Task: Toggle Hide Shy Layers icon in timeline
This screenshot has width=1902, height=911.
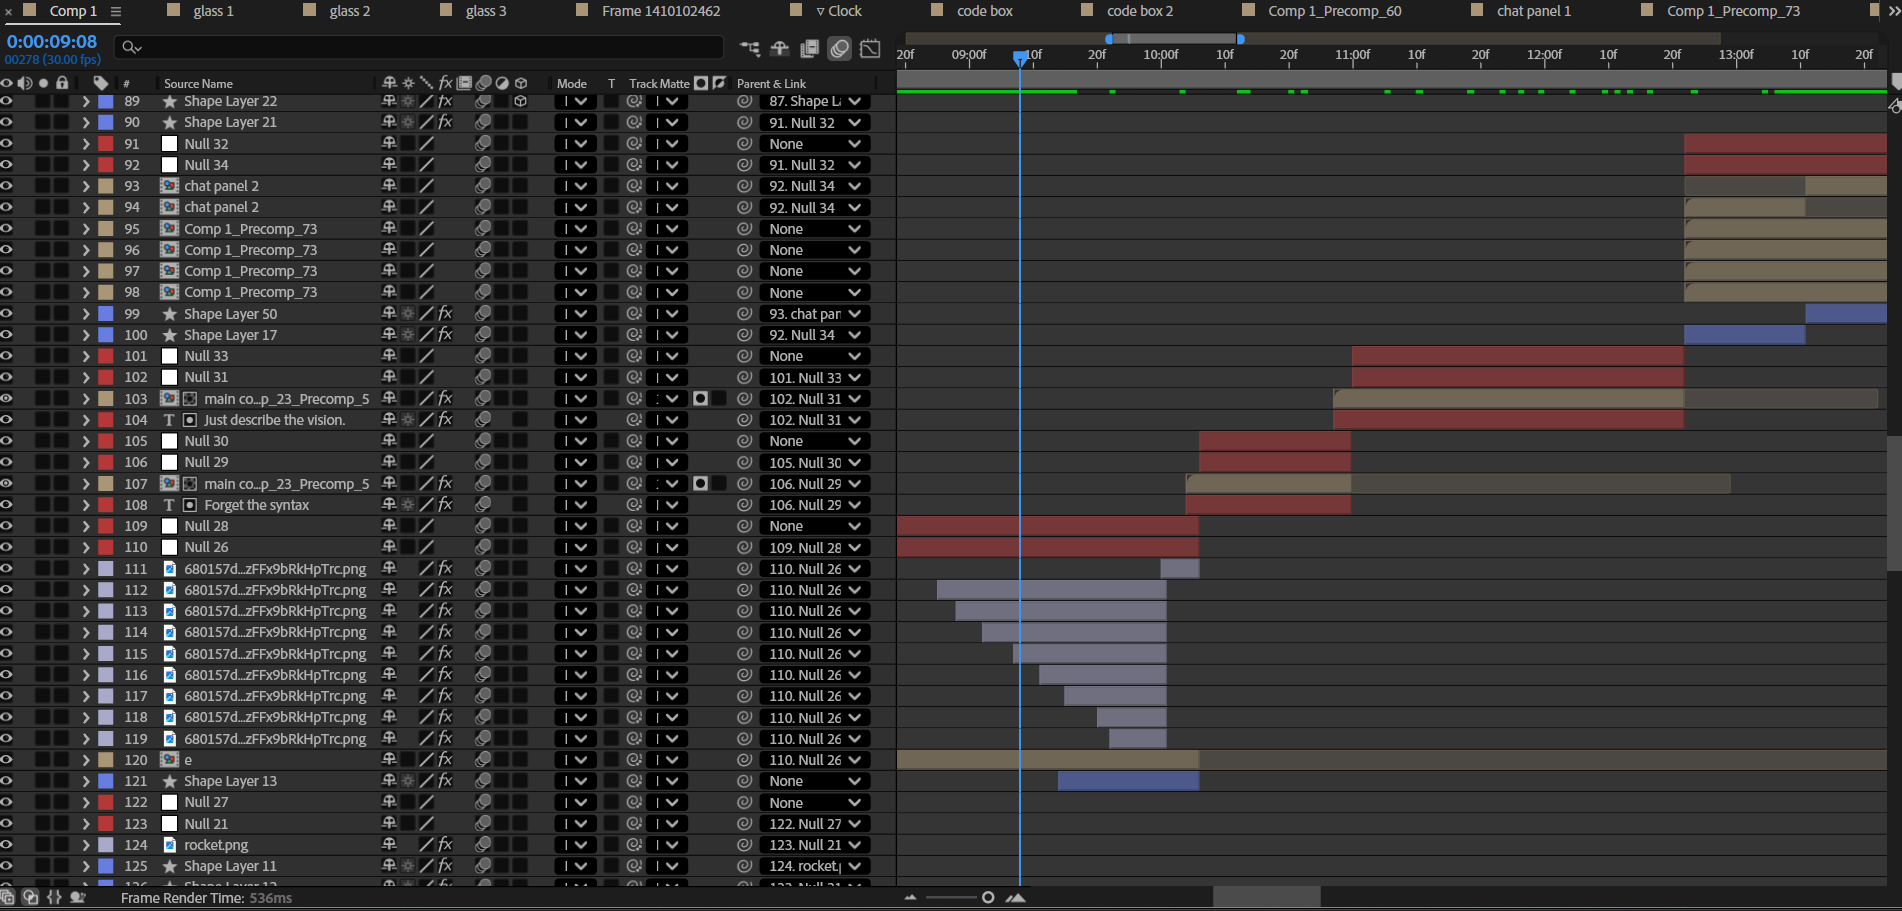Action: (780, 48)
